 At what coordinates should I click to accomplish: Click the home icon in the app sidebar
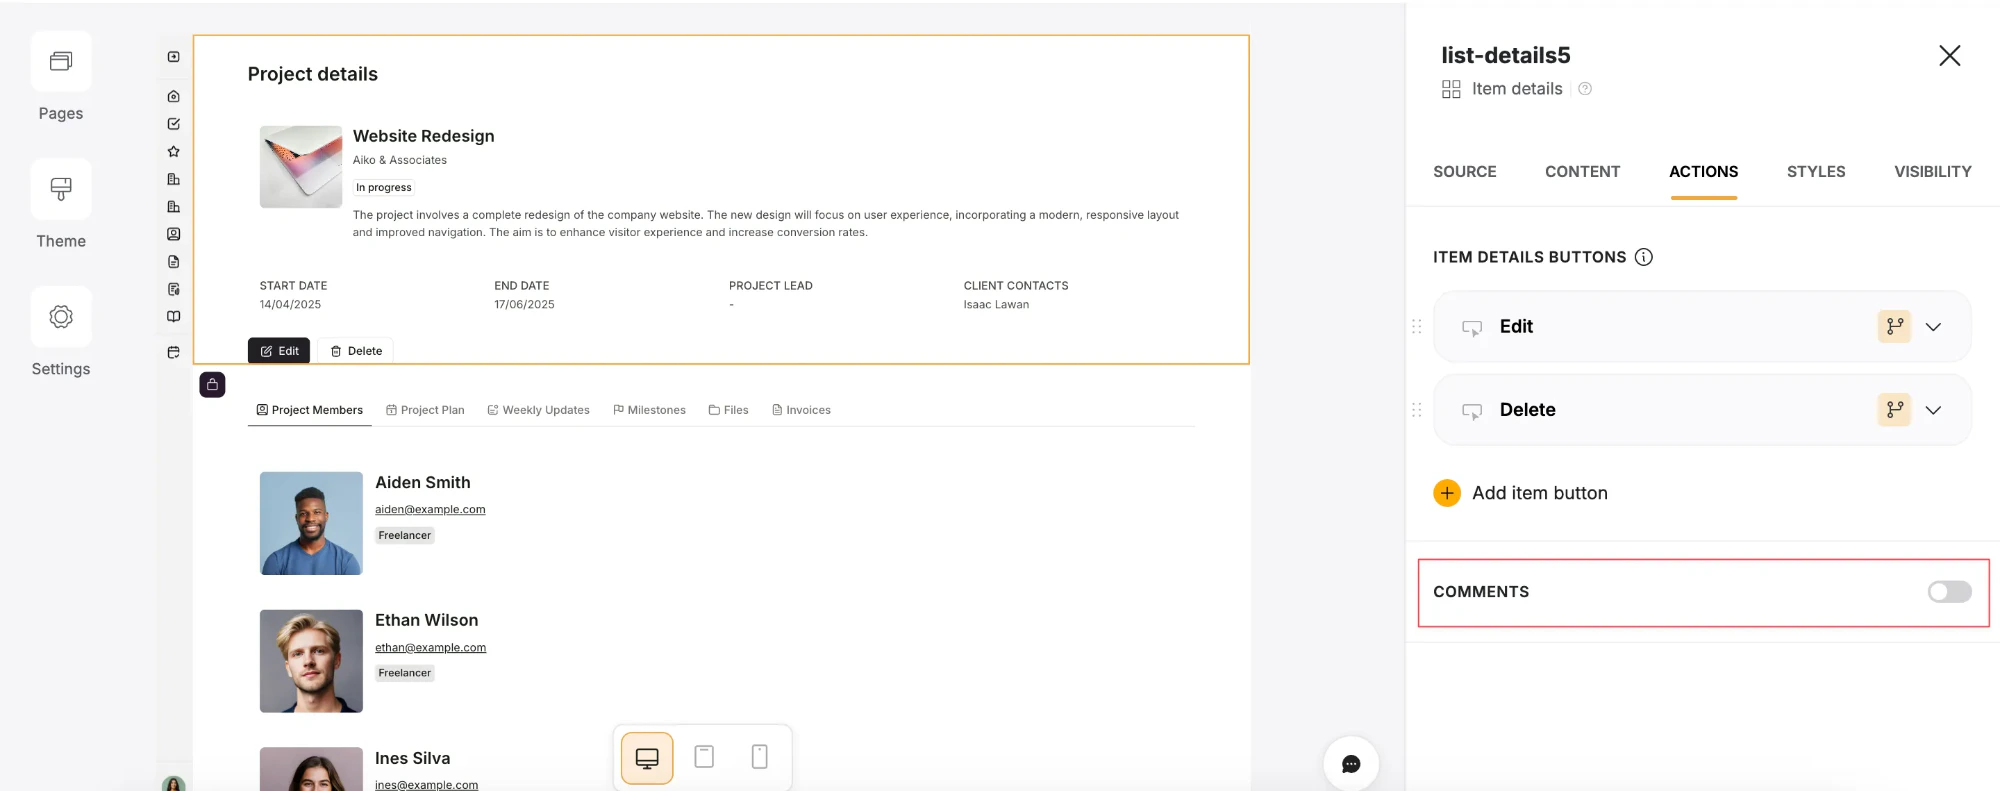tap(173, 97)
